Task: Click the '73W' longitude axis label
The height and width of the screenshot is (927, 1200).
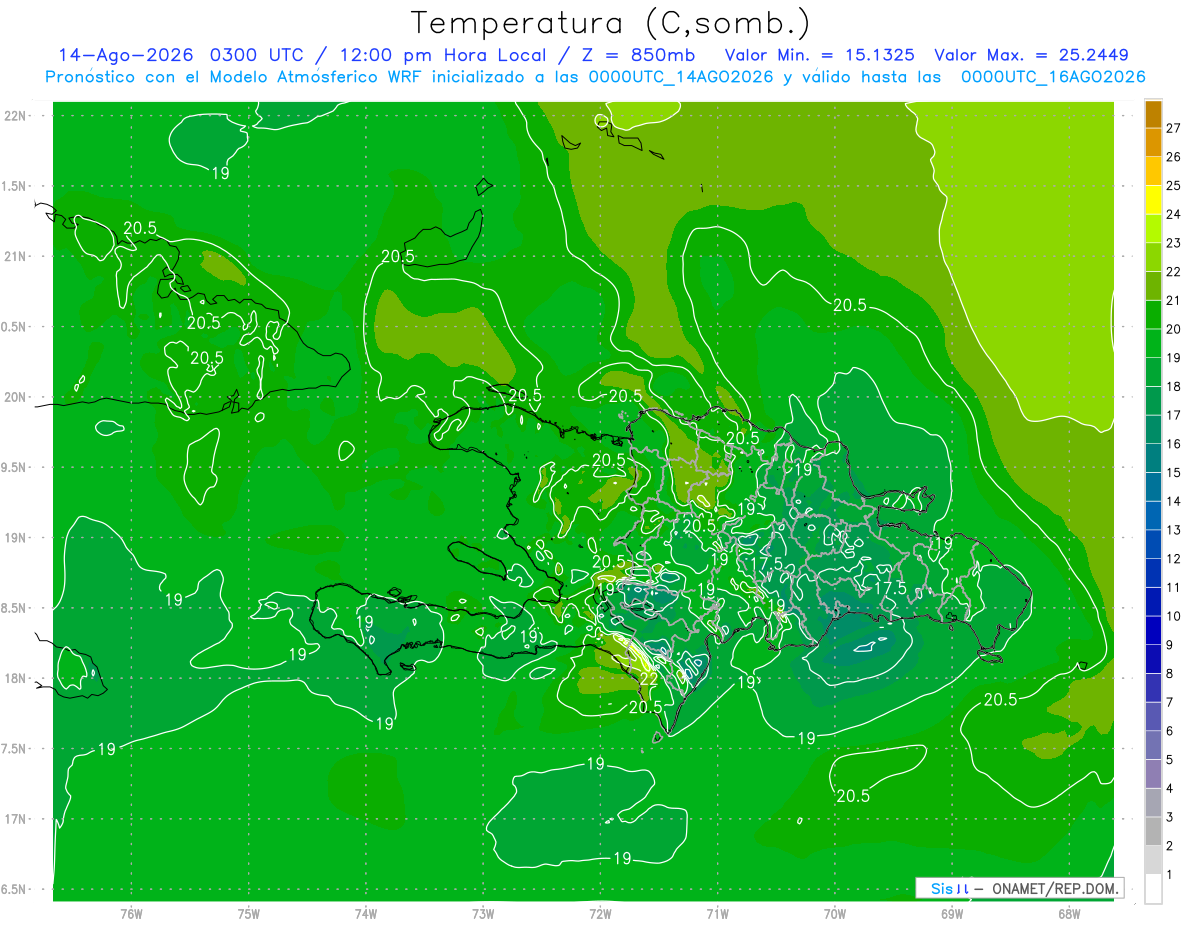Action: point(483,914)
